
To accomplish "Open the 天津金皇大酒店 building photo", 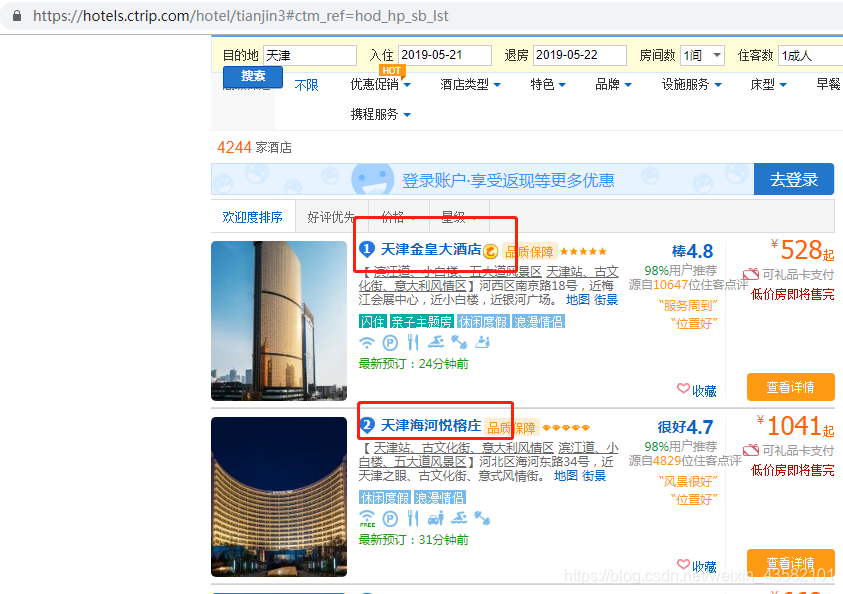I will [x=279, y=321].
